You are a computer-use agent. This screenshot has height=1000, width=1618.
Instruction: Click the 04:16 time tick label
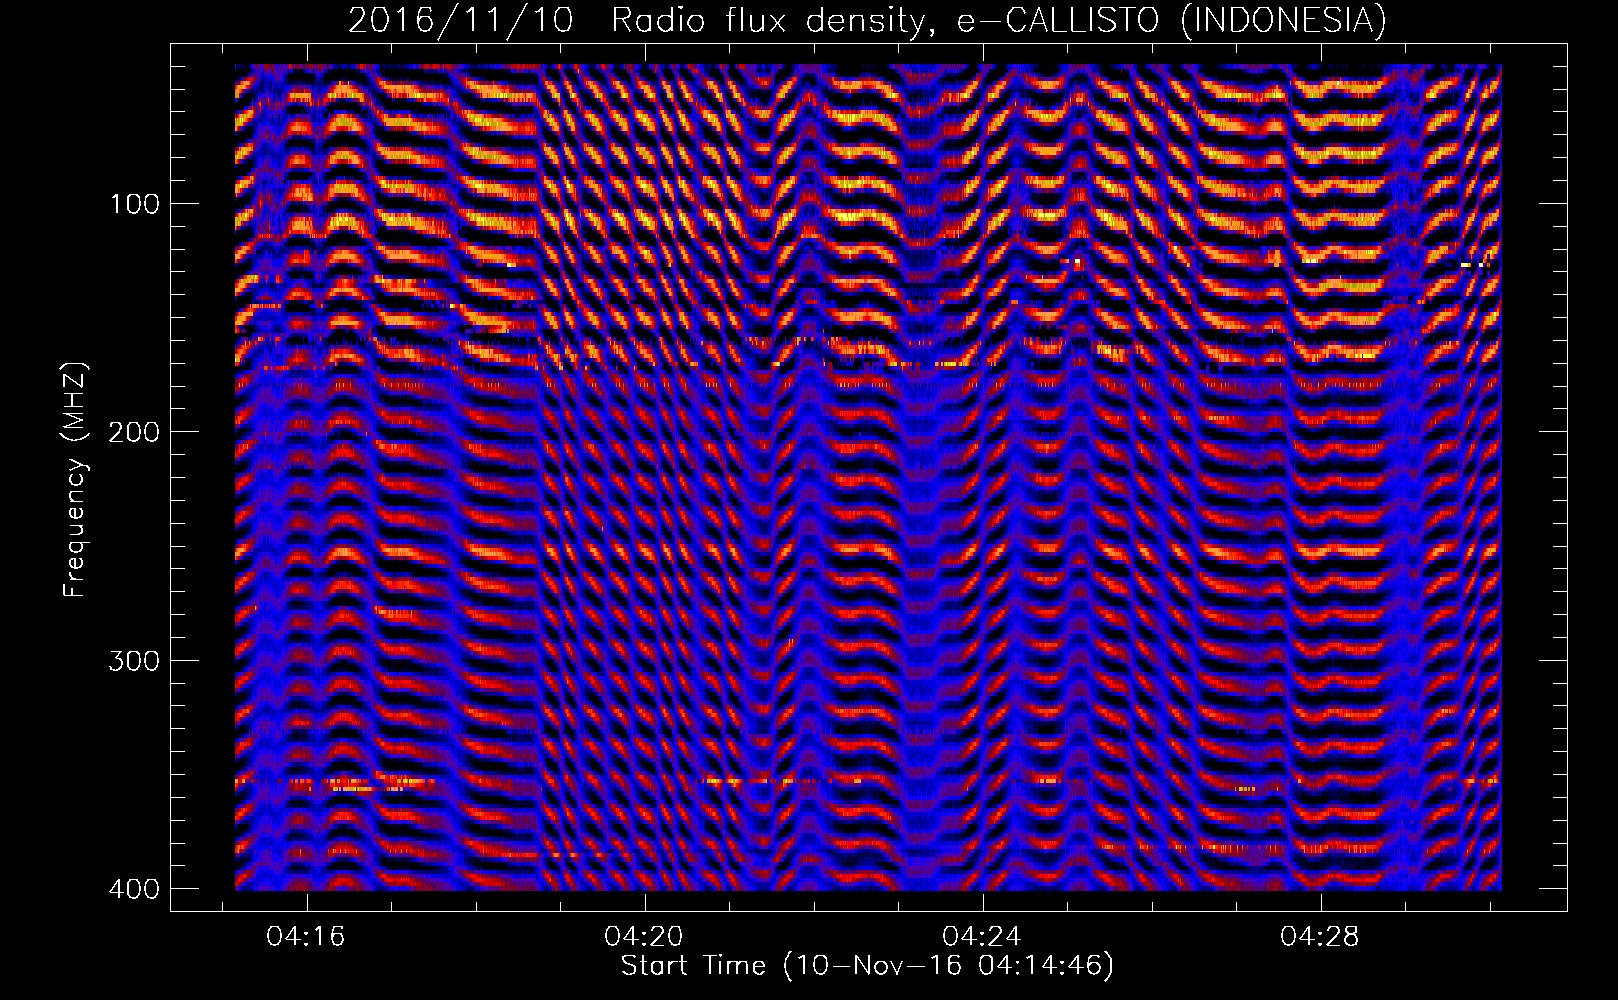[x=306, y=937]
